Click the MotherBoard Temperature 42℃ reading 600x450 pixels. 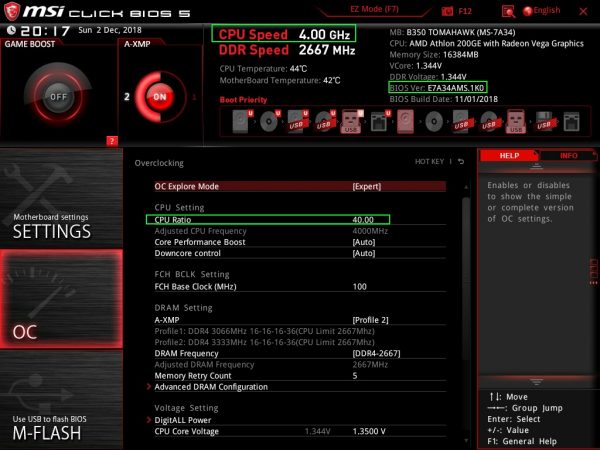coord(280,80)
